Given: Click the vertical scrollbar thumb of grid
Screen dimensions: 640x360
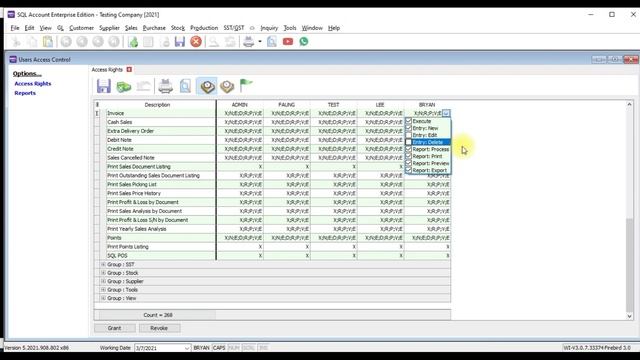Looking at the screenshot, I should pos(629,264).
